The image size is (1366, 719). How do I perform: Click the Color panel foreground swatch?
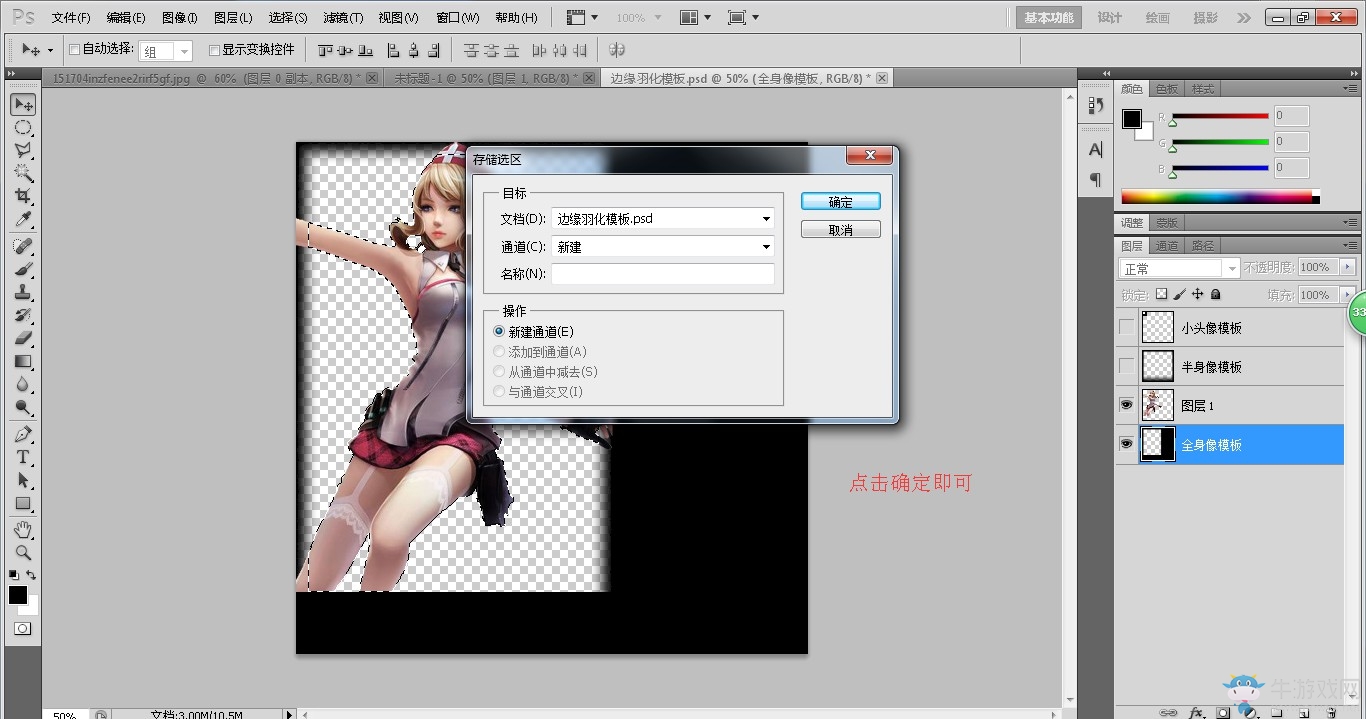(1131, 119)
